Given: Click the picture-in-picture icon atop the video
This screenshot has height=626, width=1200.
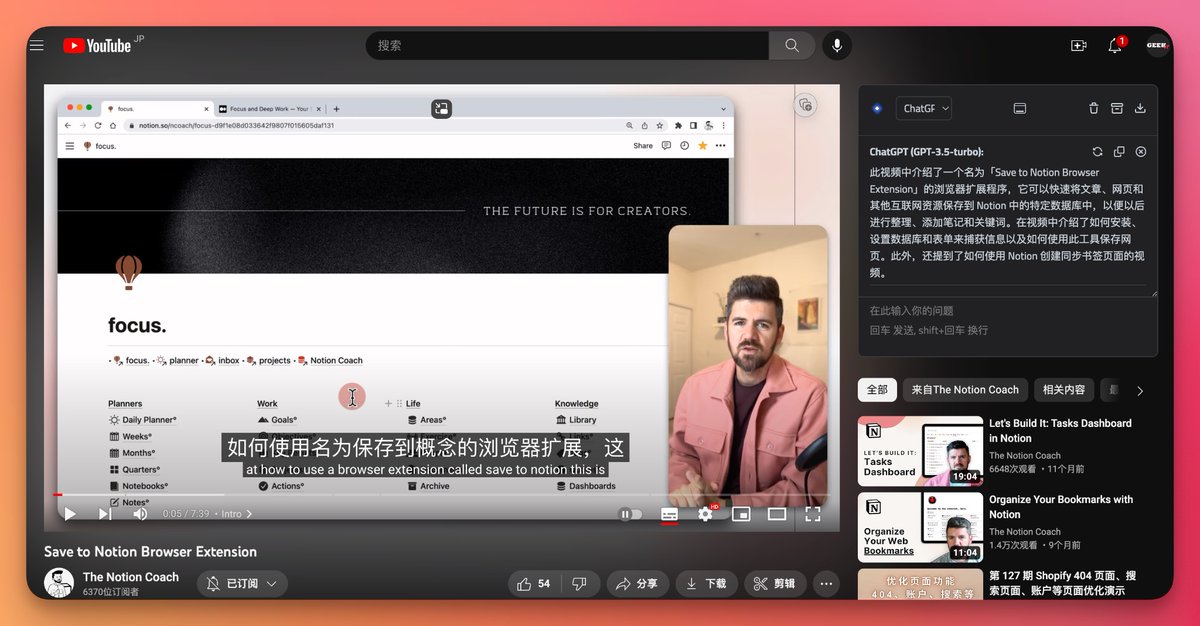Looking at the screenshot, I should (x=442, y=108).
